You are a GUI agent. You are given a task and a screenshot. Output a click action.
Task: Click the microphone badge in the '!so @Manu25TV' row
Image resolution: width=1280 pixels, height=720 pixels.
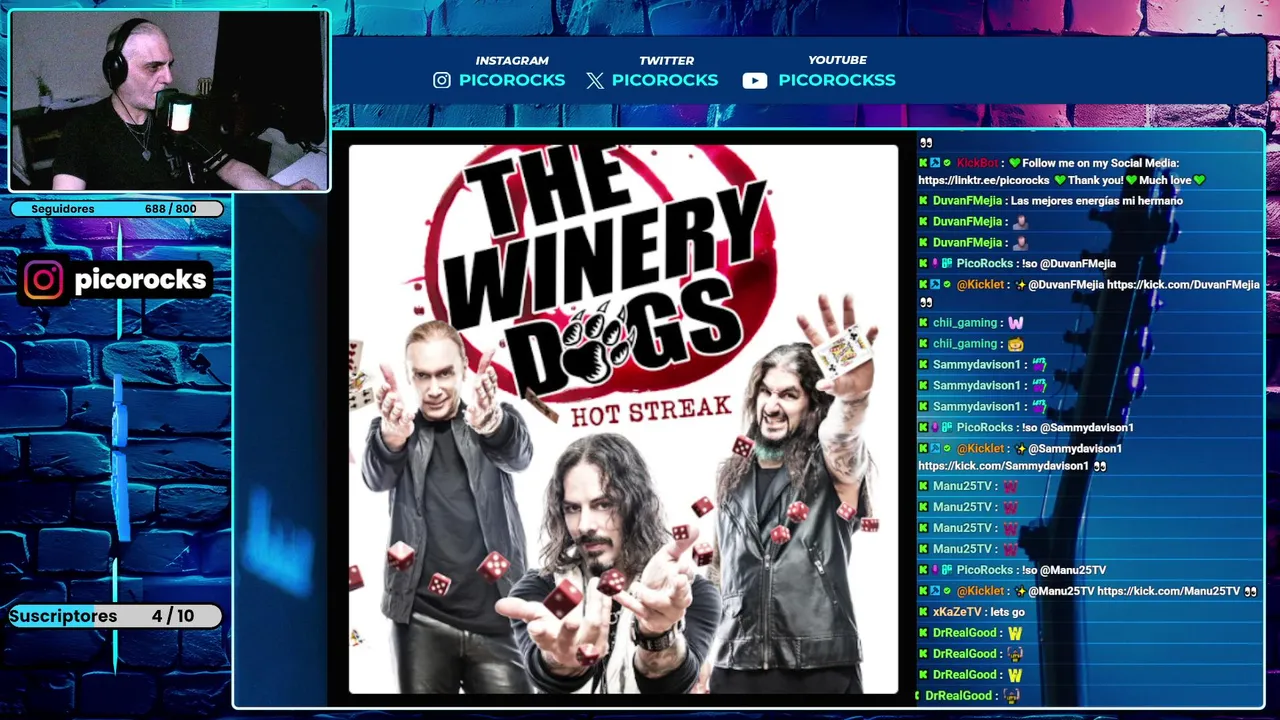pos(935,570)
